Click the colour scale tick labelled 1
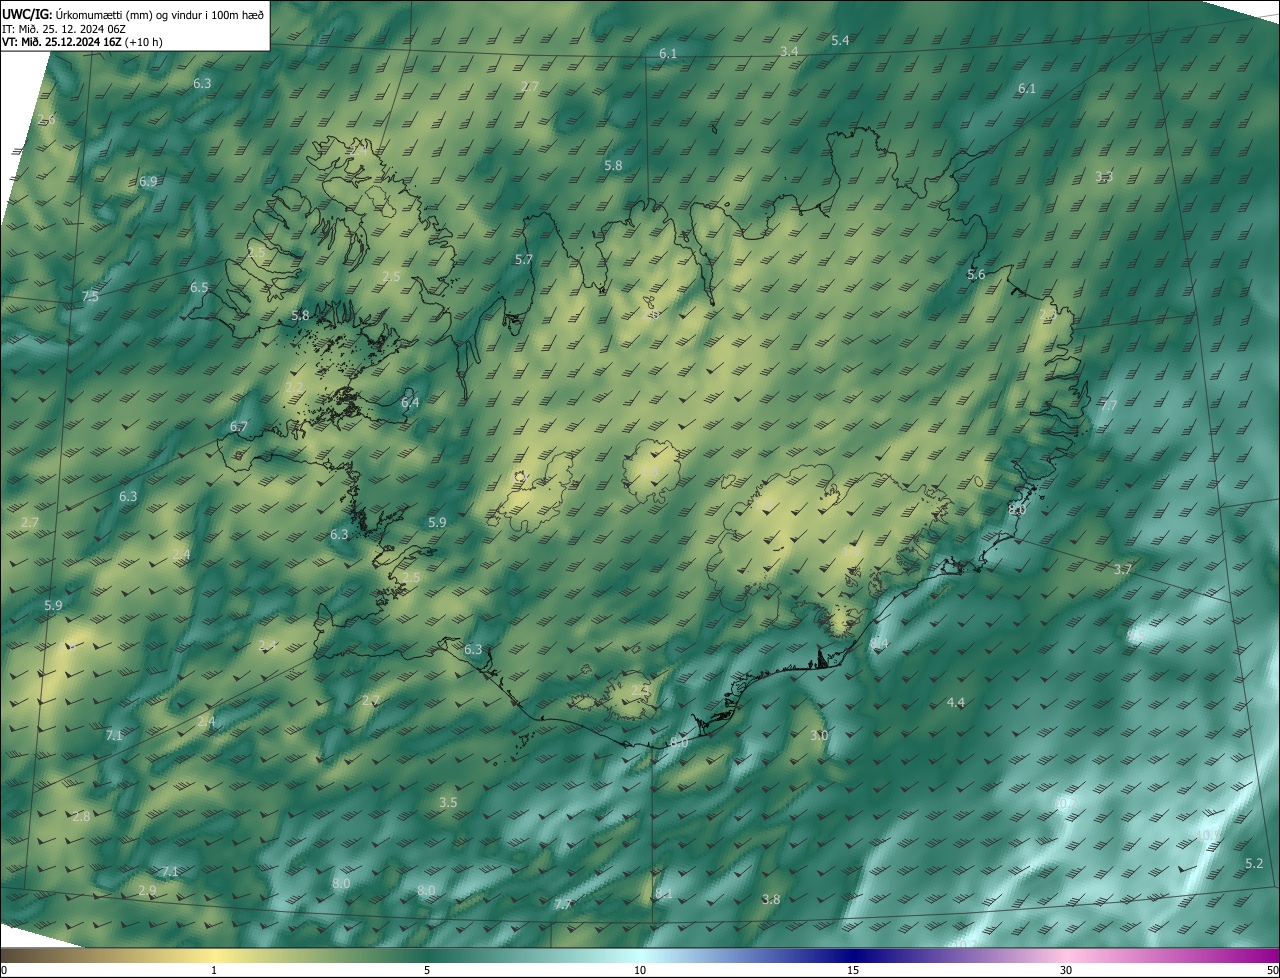This screenshot has height=978, width=1280. [x=214, y=970]
